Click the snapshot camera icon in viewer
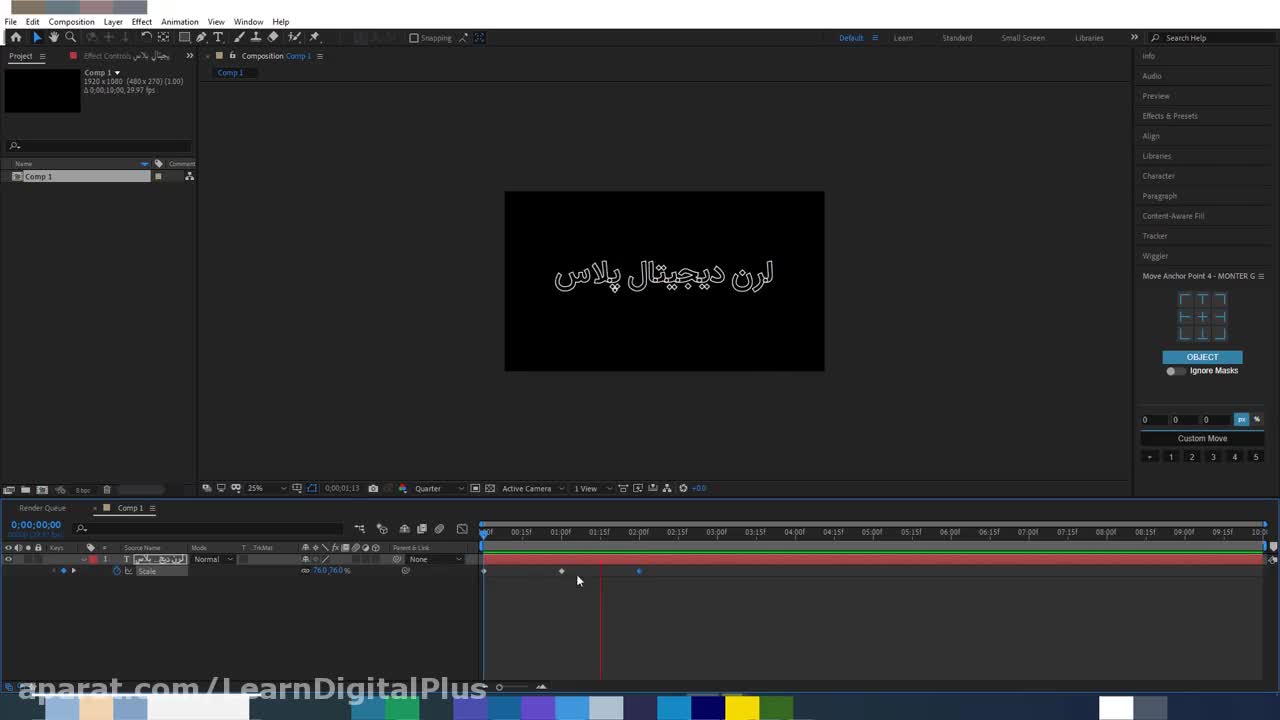The height and width of the screenshot is (720, 1280). click(x=373, y=489)
